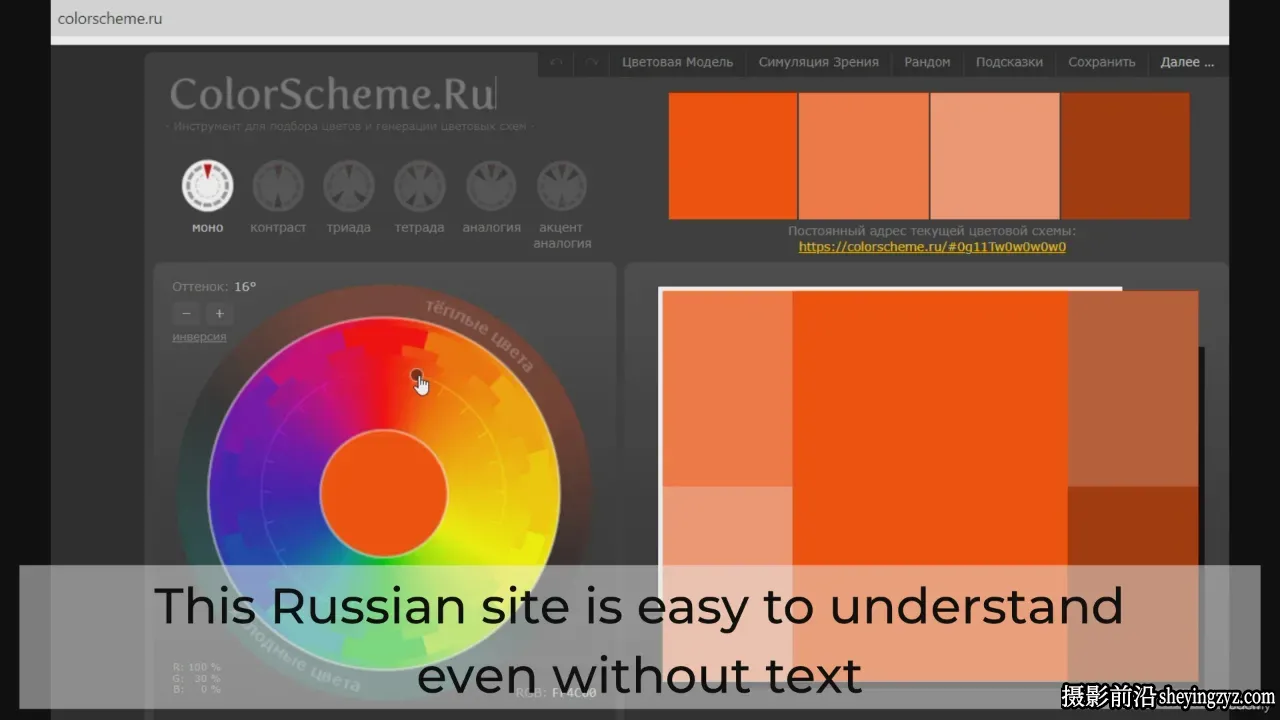
Task: Click the large central orange block in the preview
Action: (x=930, y=485)
